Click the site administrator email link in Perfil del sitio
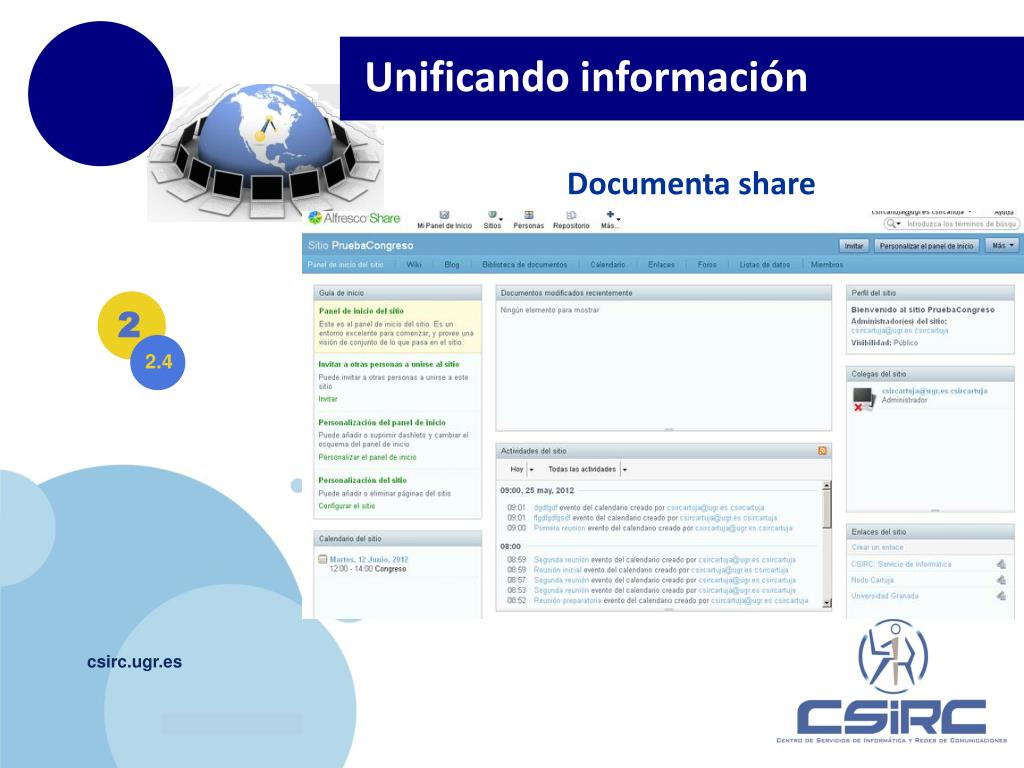Screen dimensions: 1024x768 (899, 330)
